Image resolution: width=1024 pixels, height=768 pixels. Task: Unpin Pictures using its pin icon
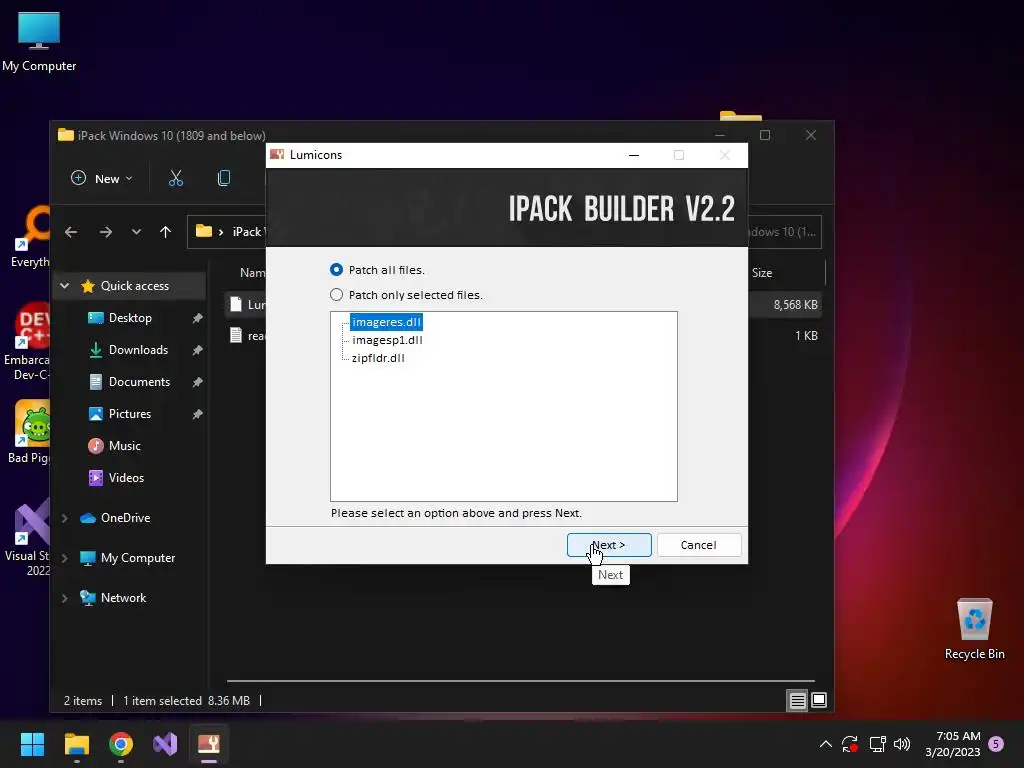[197, 414]
